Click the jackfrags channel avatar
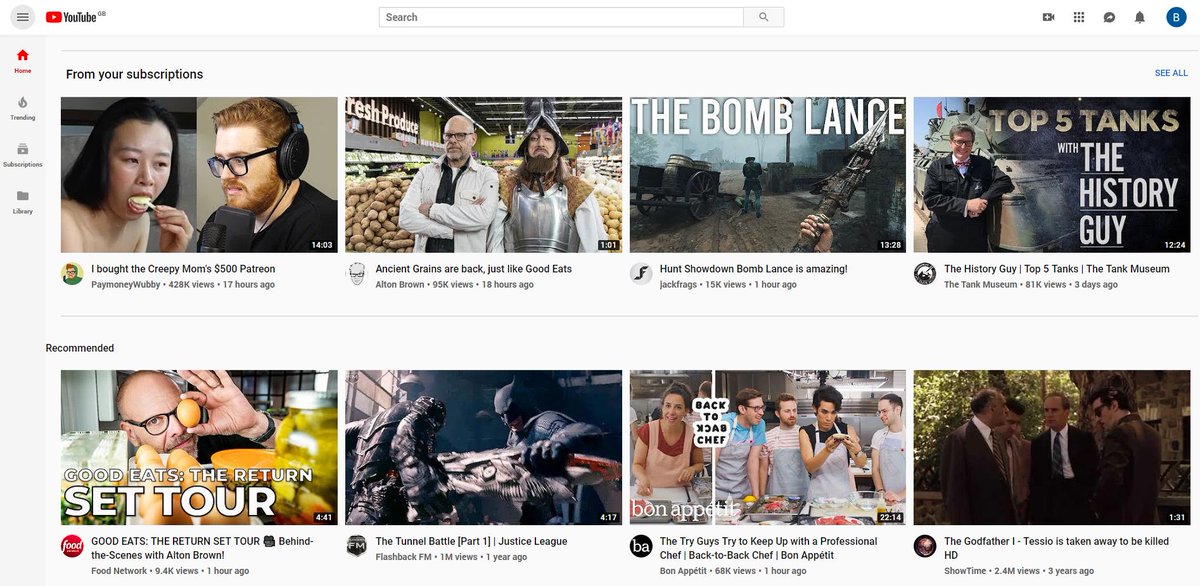Viewport: 1200px width, 586px height. 641,274
